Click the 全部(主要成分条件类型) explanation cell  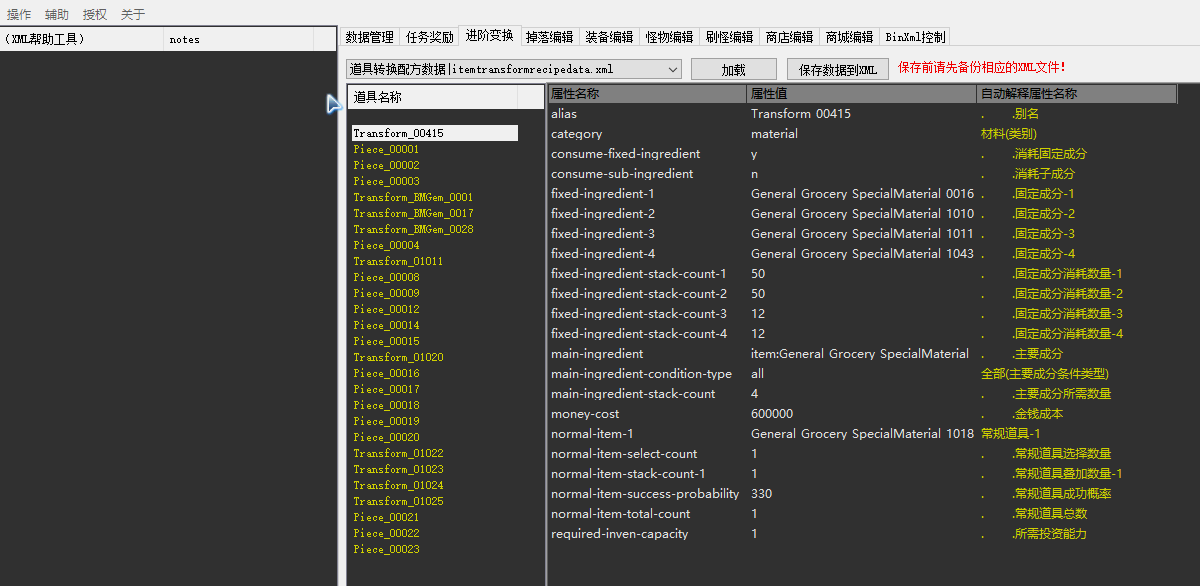(x=1044, y=374)
